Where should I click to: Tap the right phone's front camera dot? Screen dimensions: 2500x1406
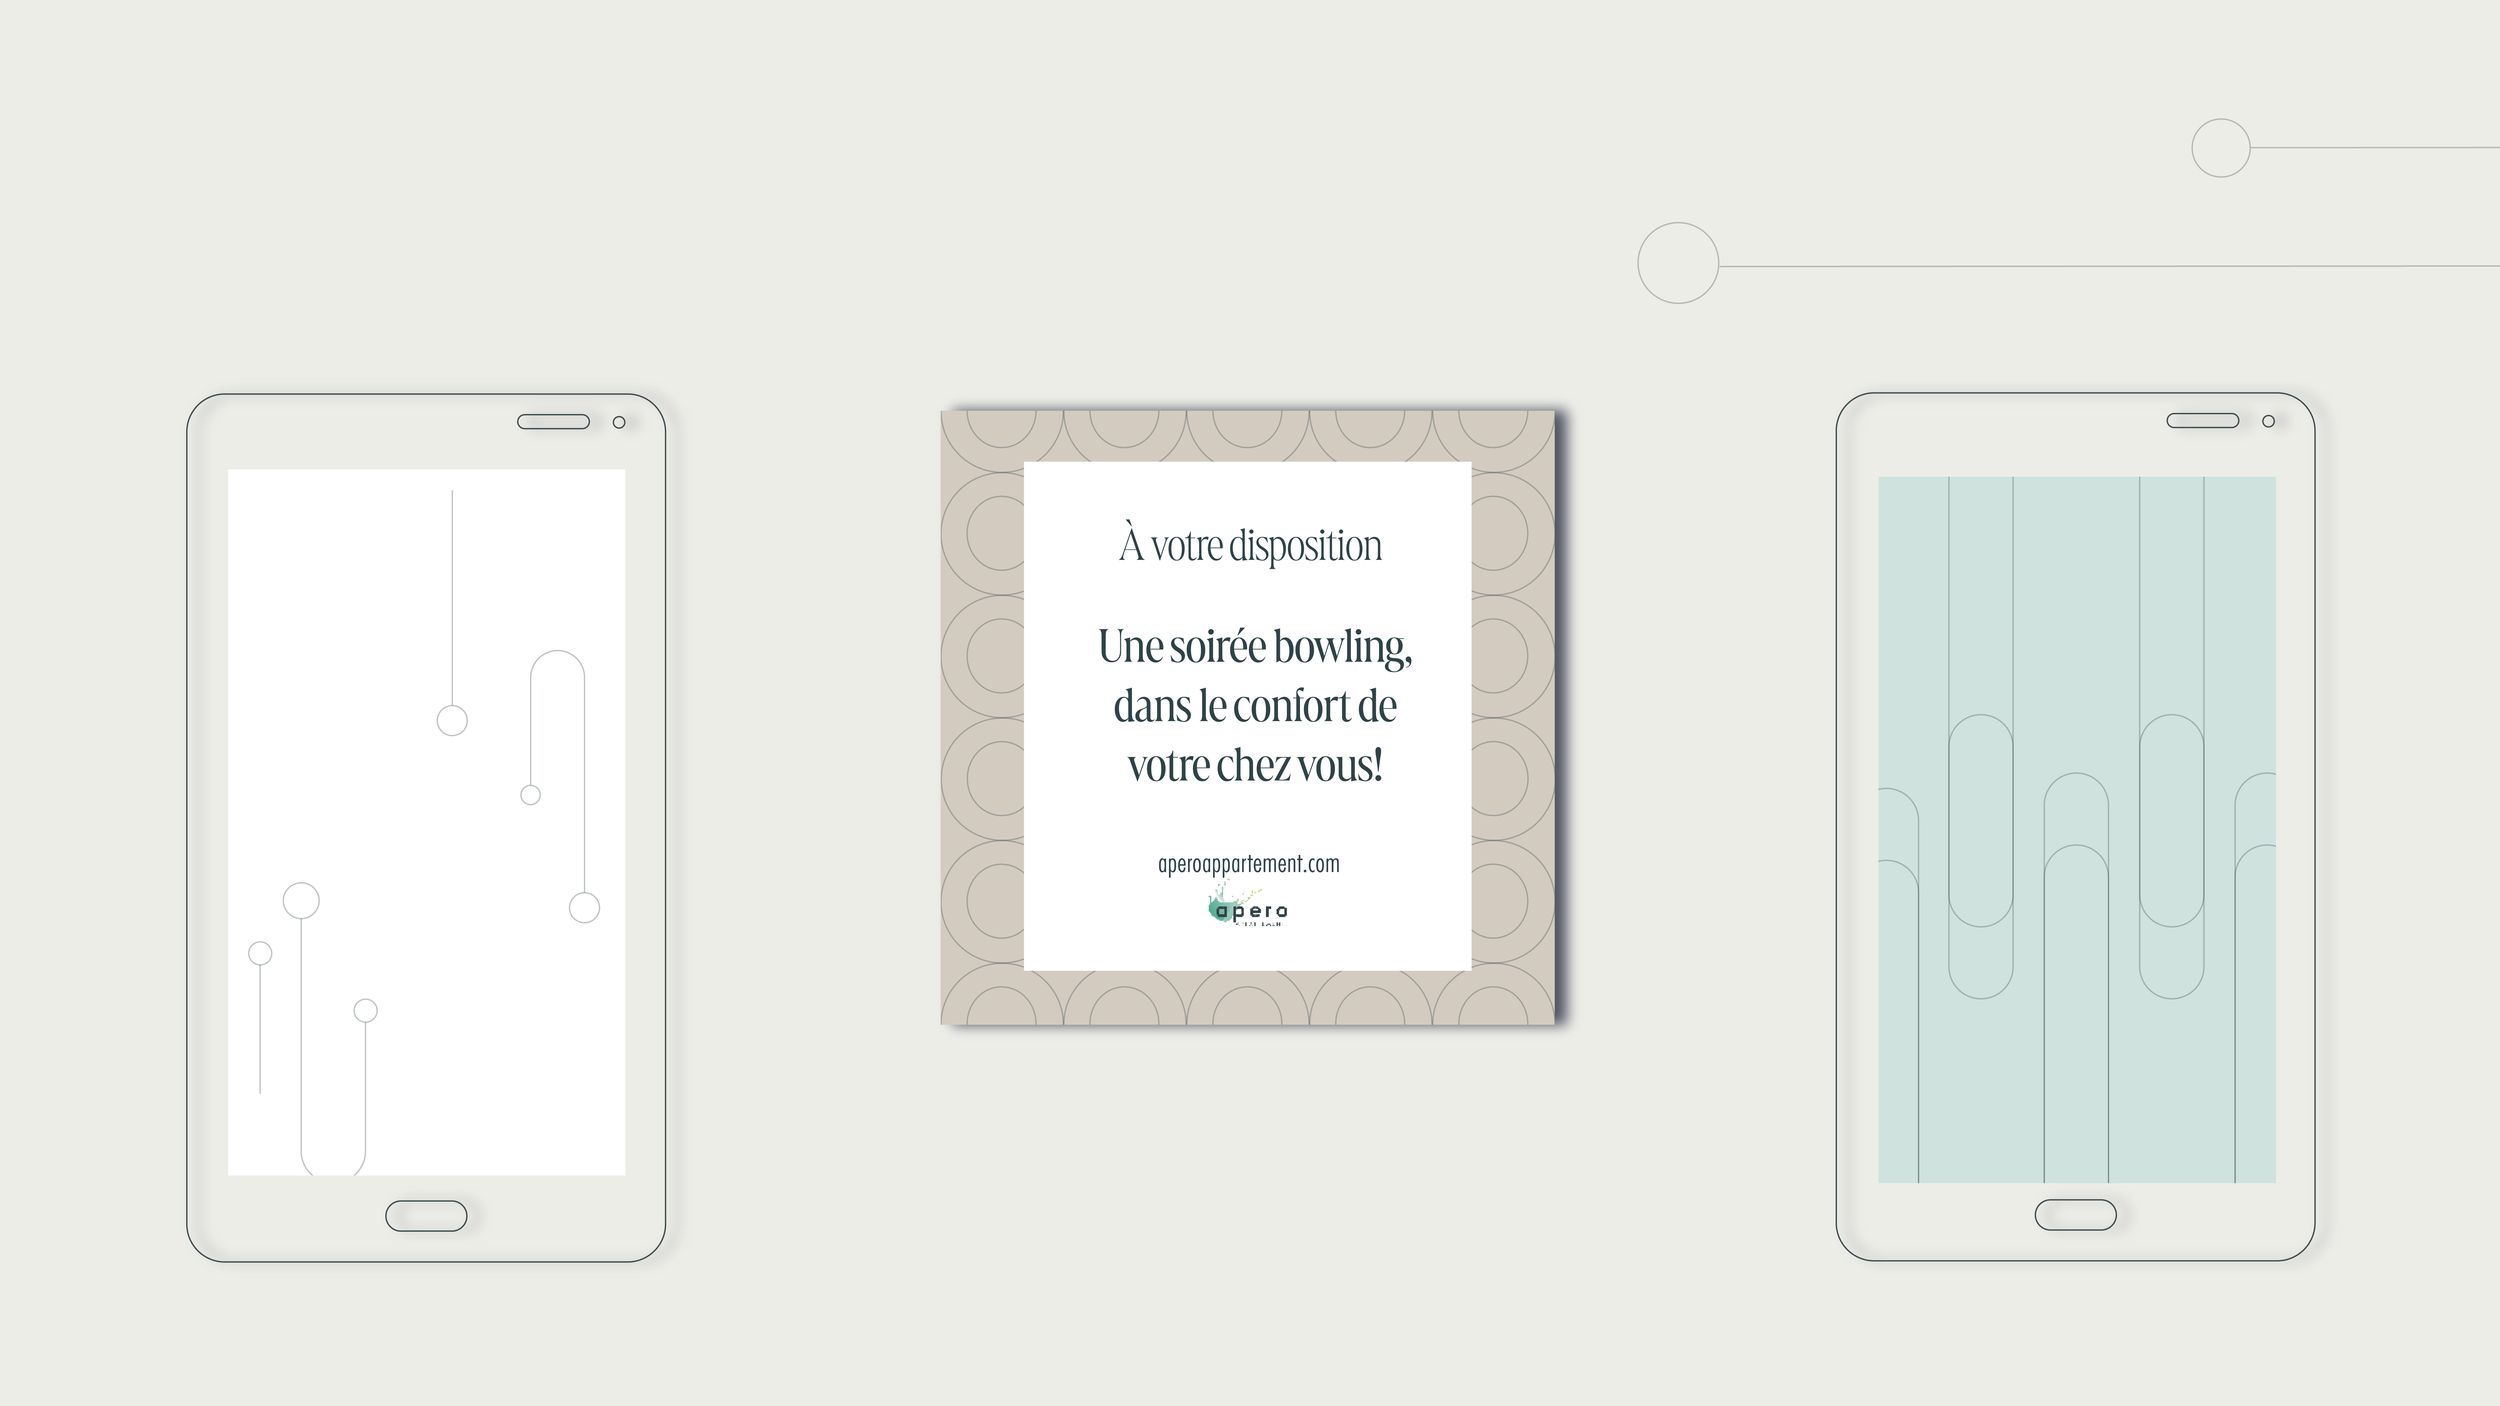[2268, 421]
